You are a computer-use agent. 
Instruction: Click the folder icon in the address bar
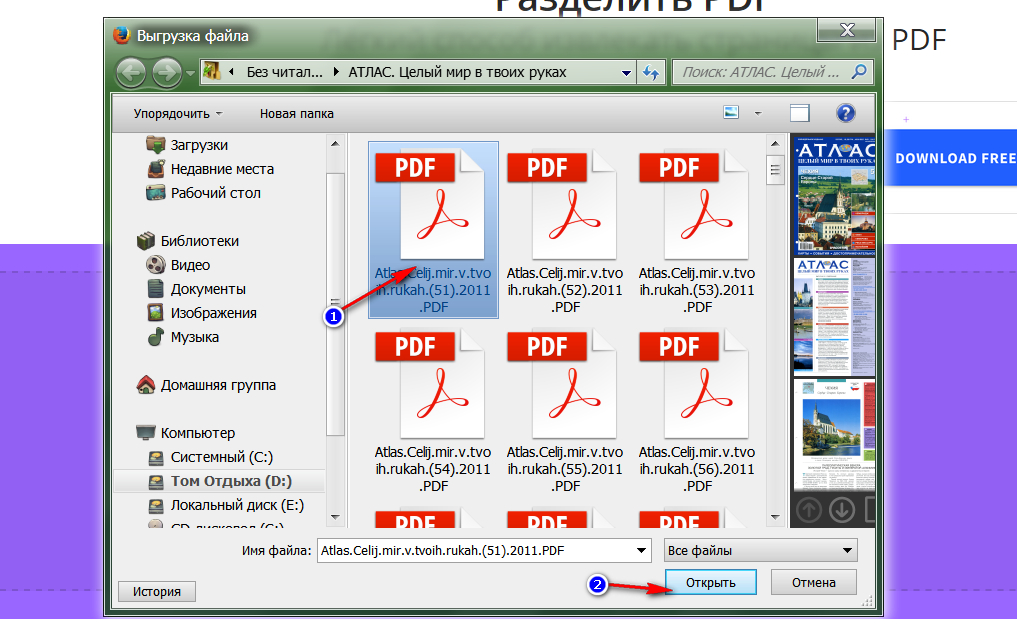click(x=211, y=71)
